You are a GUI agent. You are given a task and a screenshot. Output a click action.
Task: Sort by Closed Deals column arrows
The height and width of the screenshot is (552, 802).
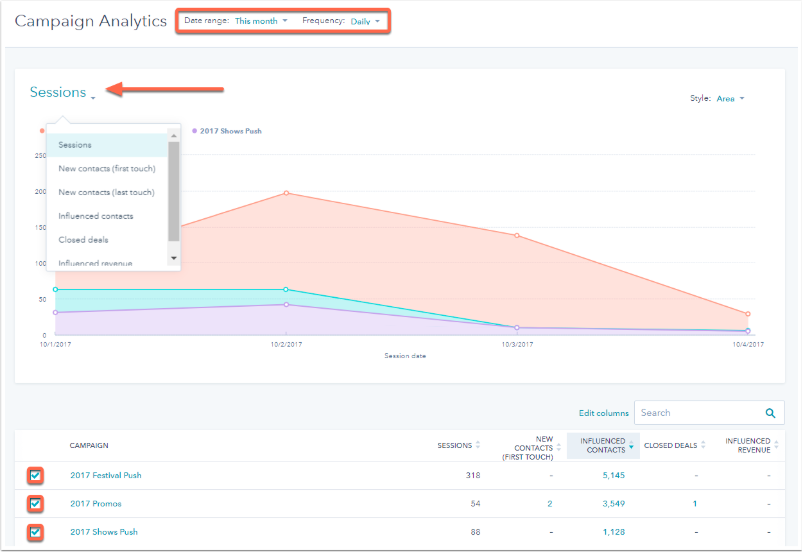click(703, 445)
